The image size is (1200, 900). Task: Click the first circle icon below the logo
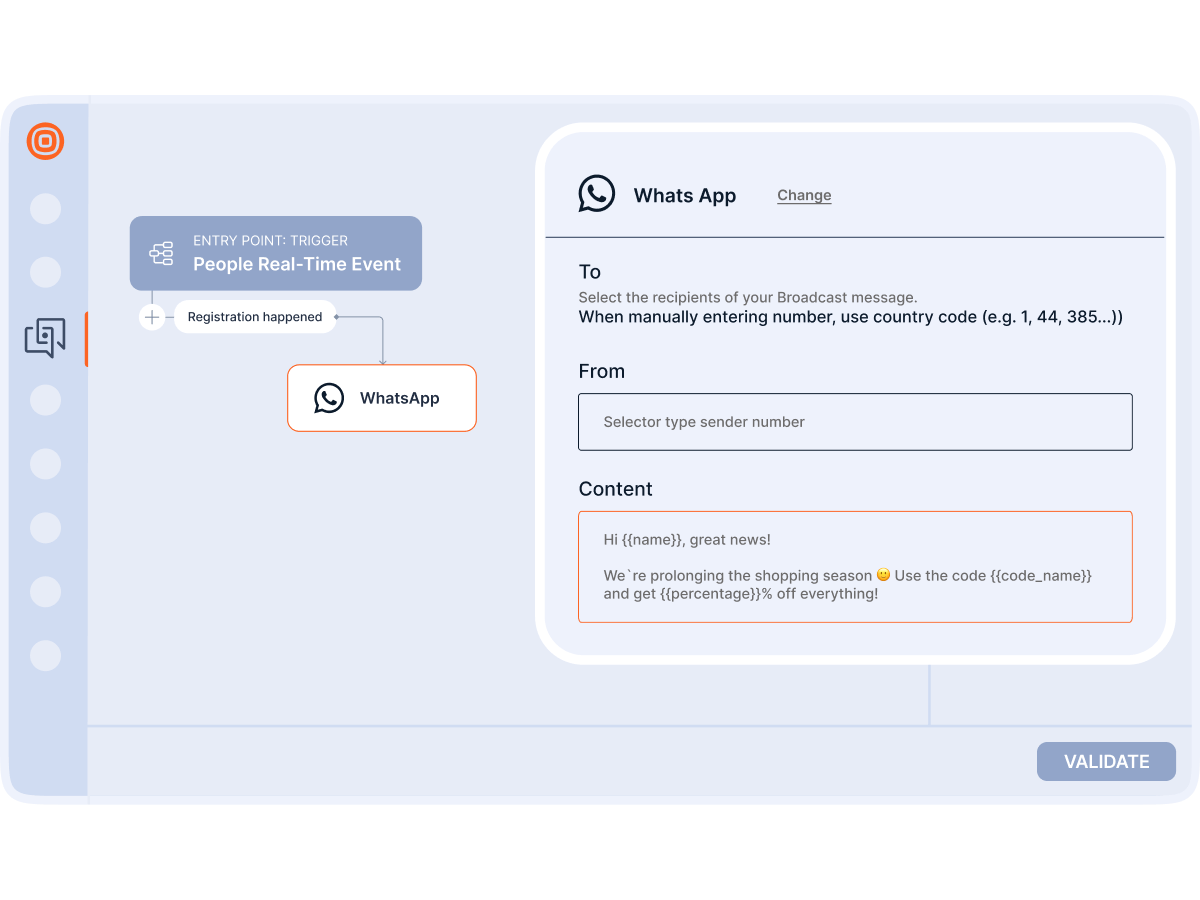point(45,209)
